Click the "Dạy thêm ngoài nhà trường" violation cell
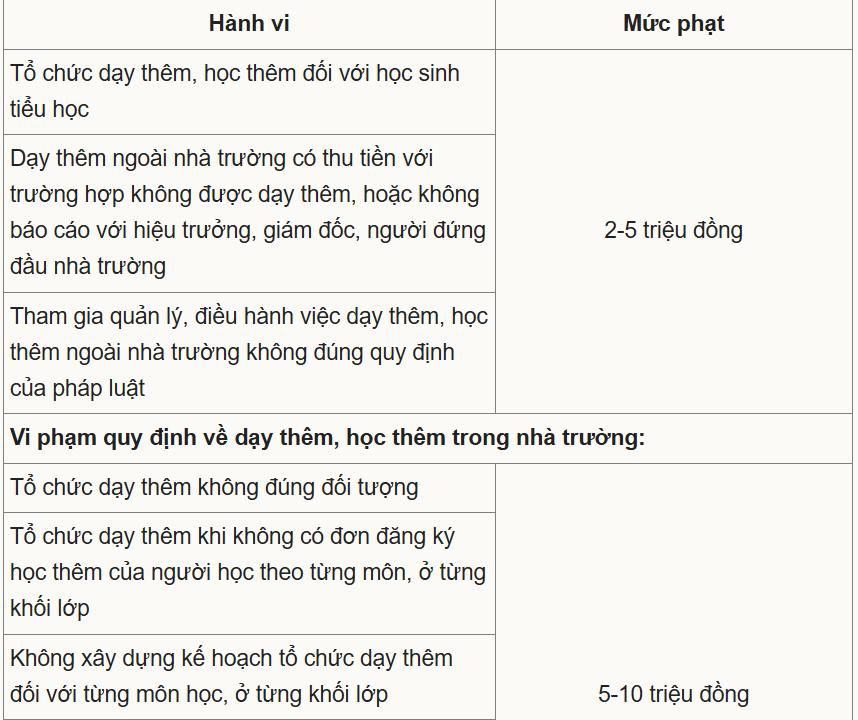 click(248, 212)
